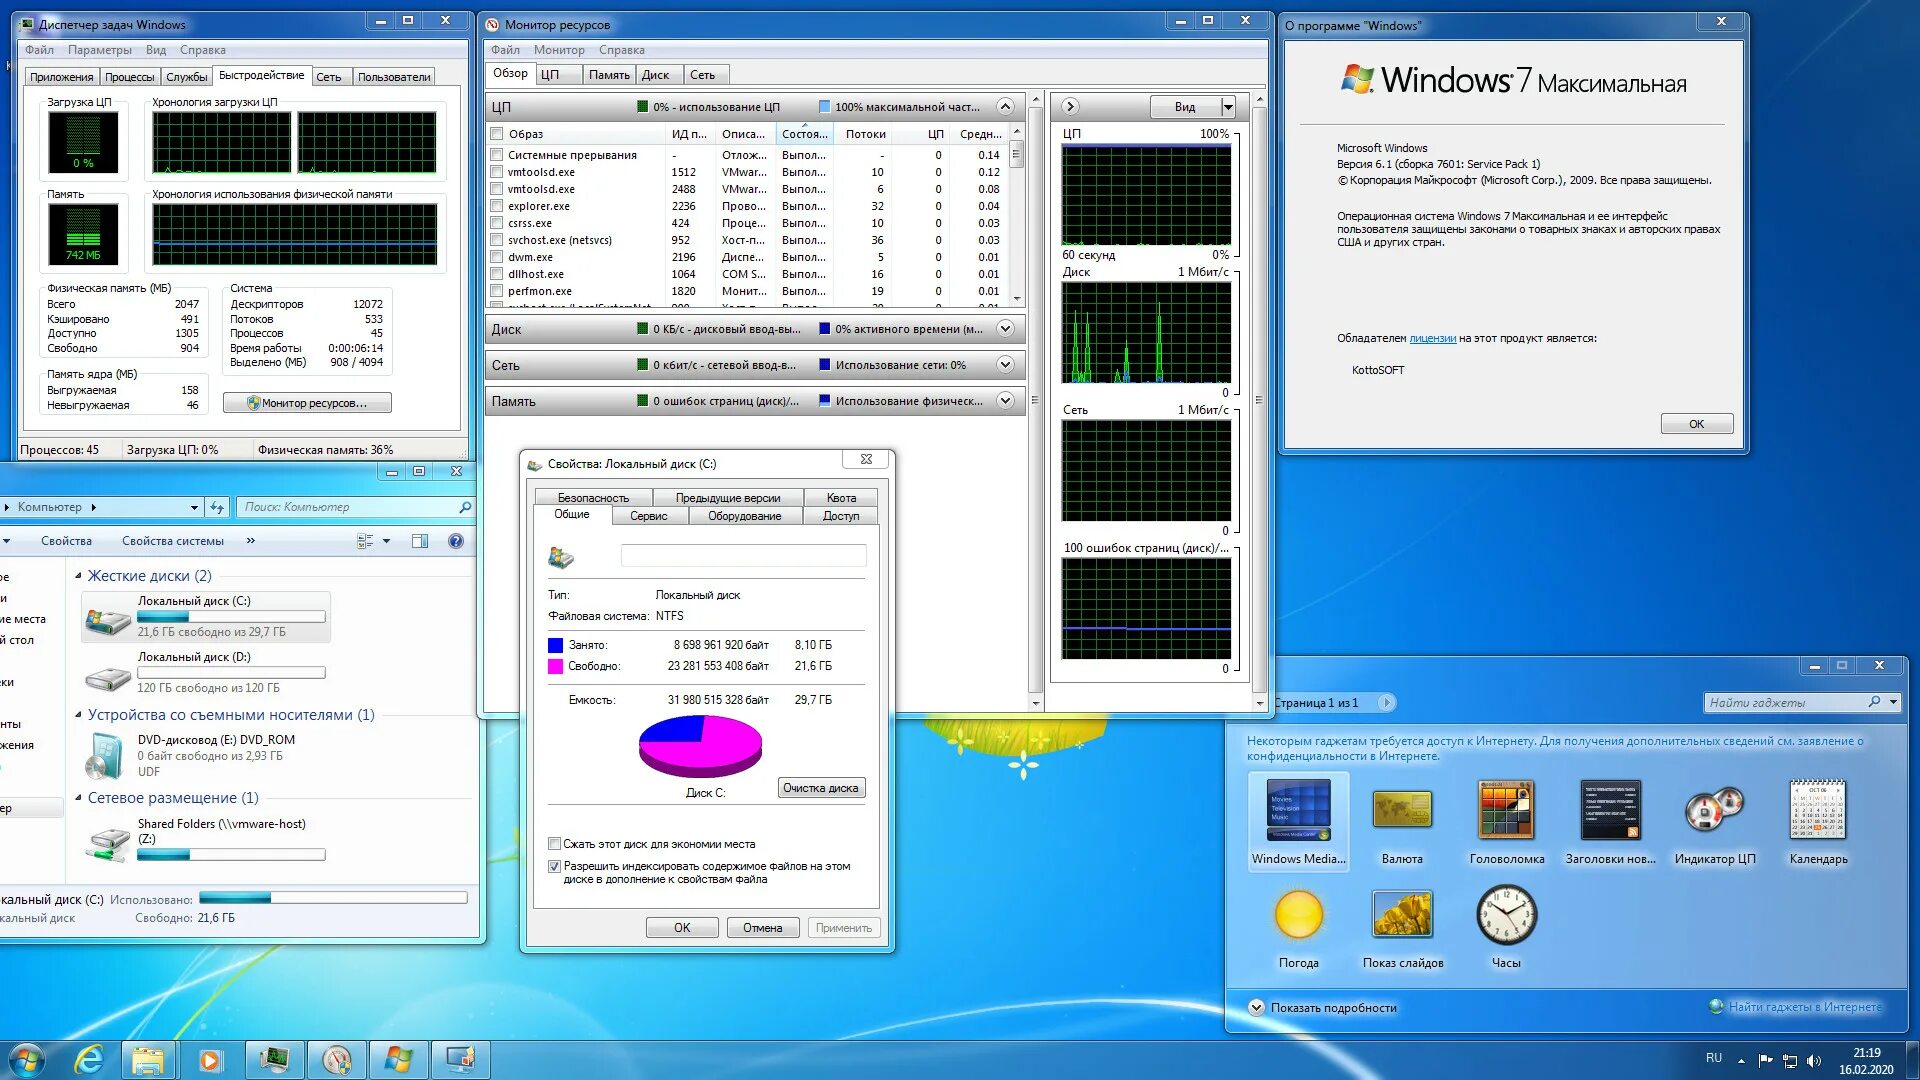
Task: Open the Weather gadget sun icon
Action: pyautogui.click(x=1298, y=915)
